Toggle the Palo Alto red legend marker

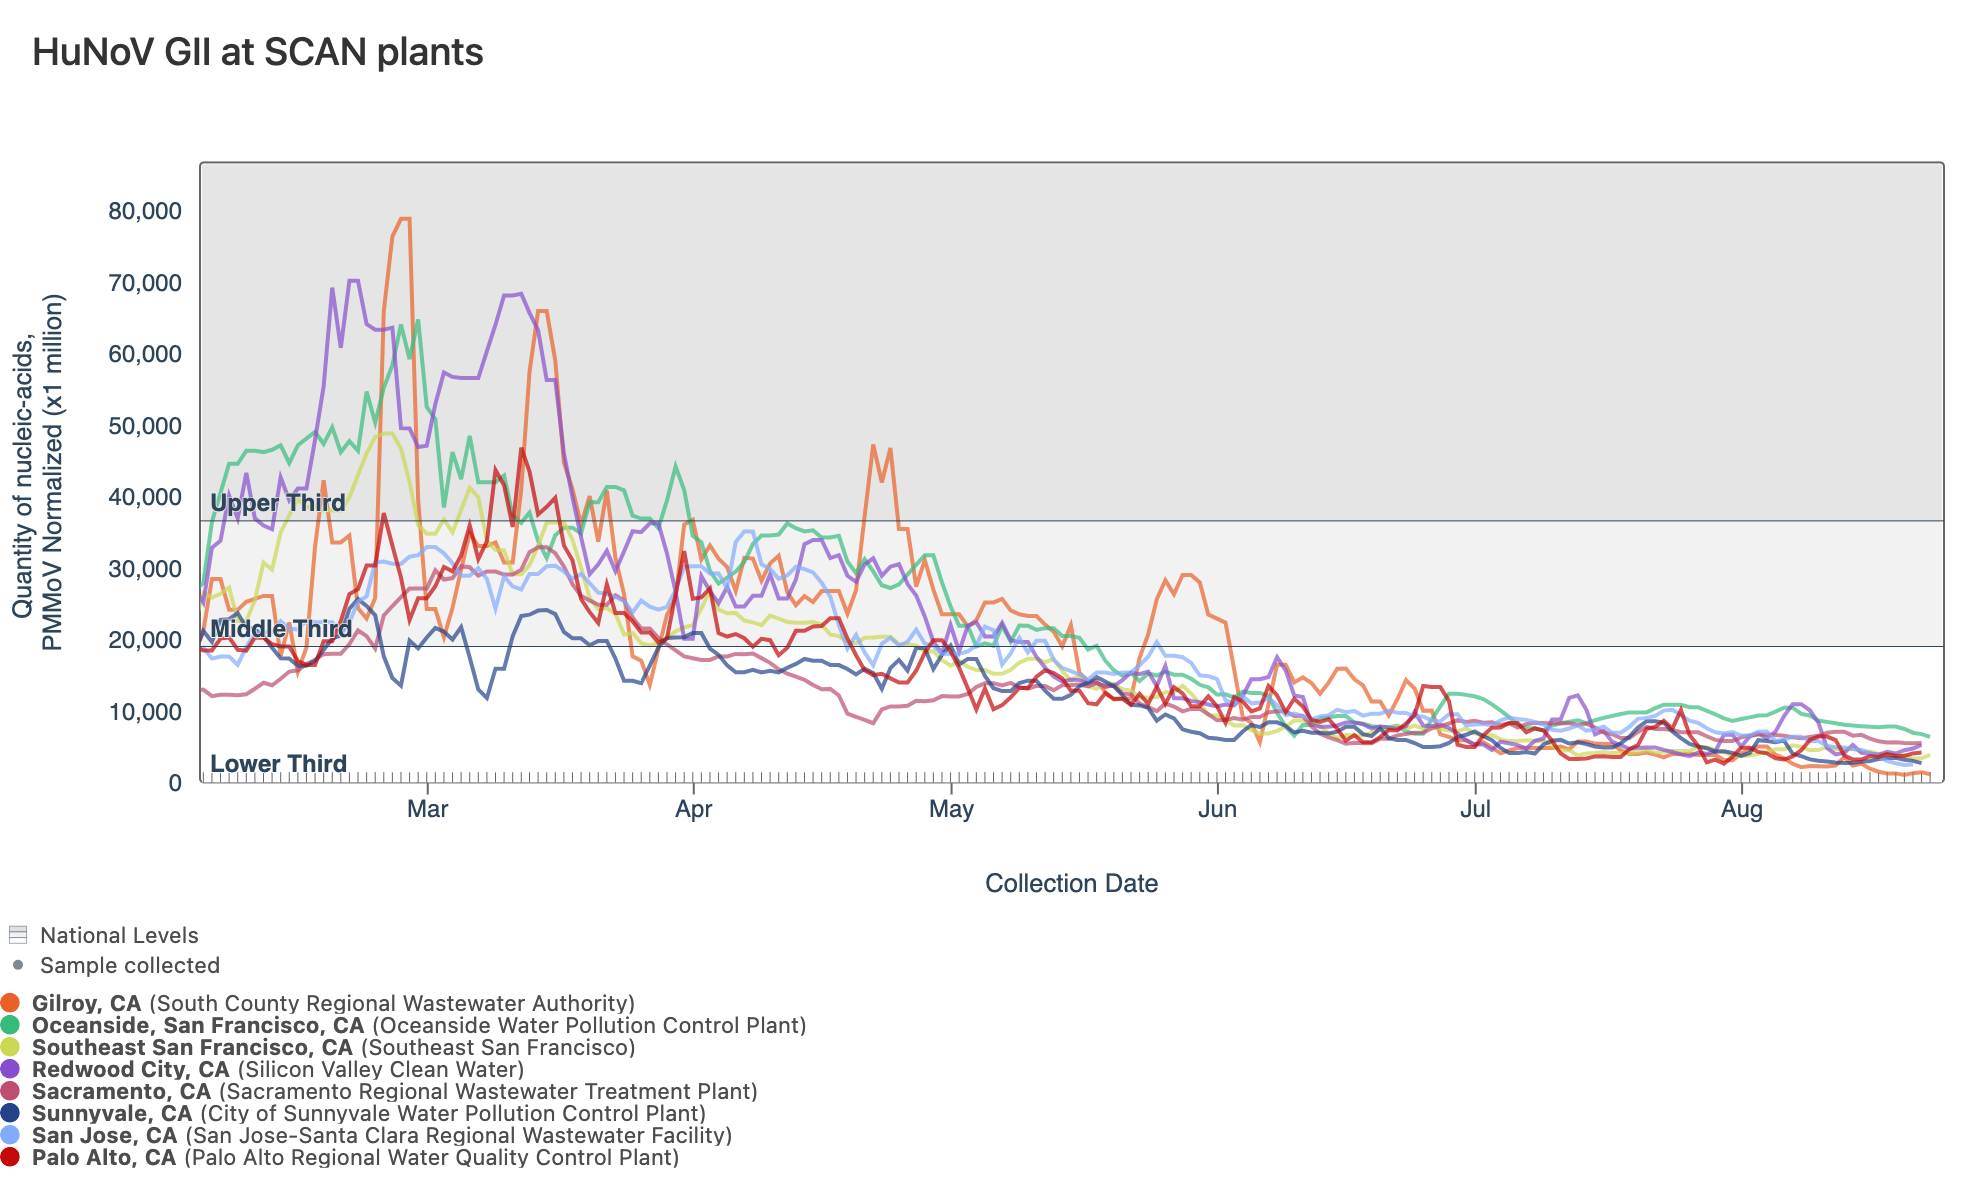[10, 1157]
